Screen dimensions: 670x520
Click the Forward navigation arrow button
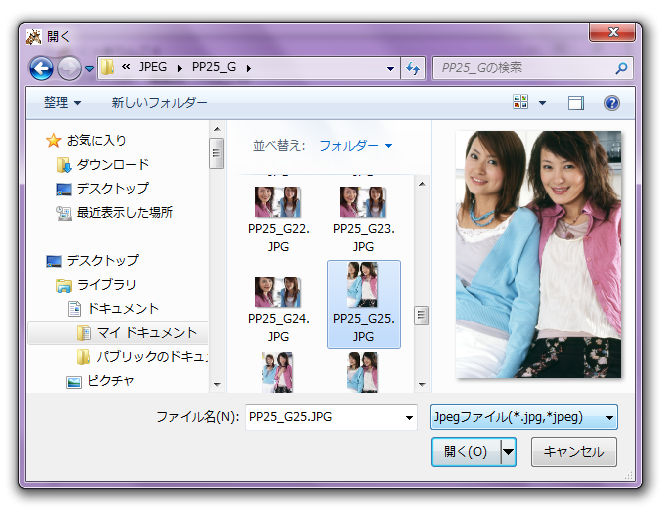pos(69,68)
